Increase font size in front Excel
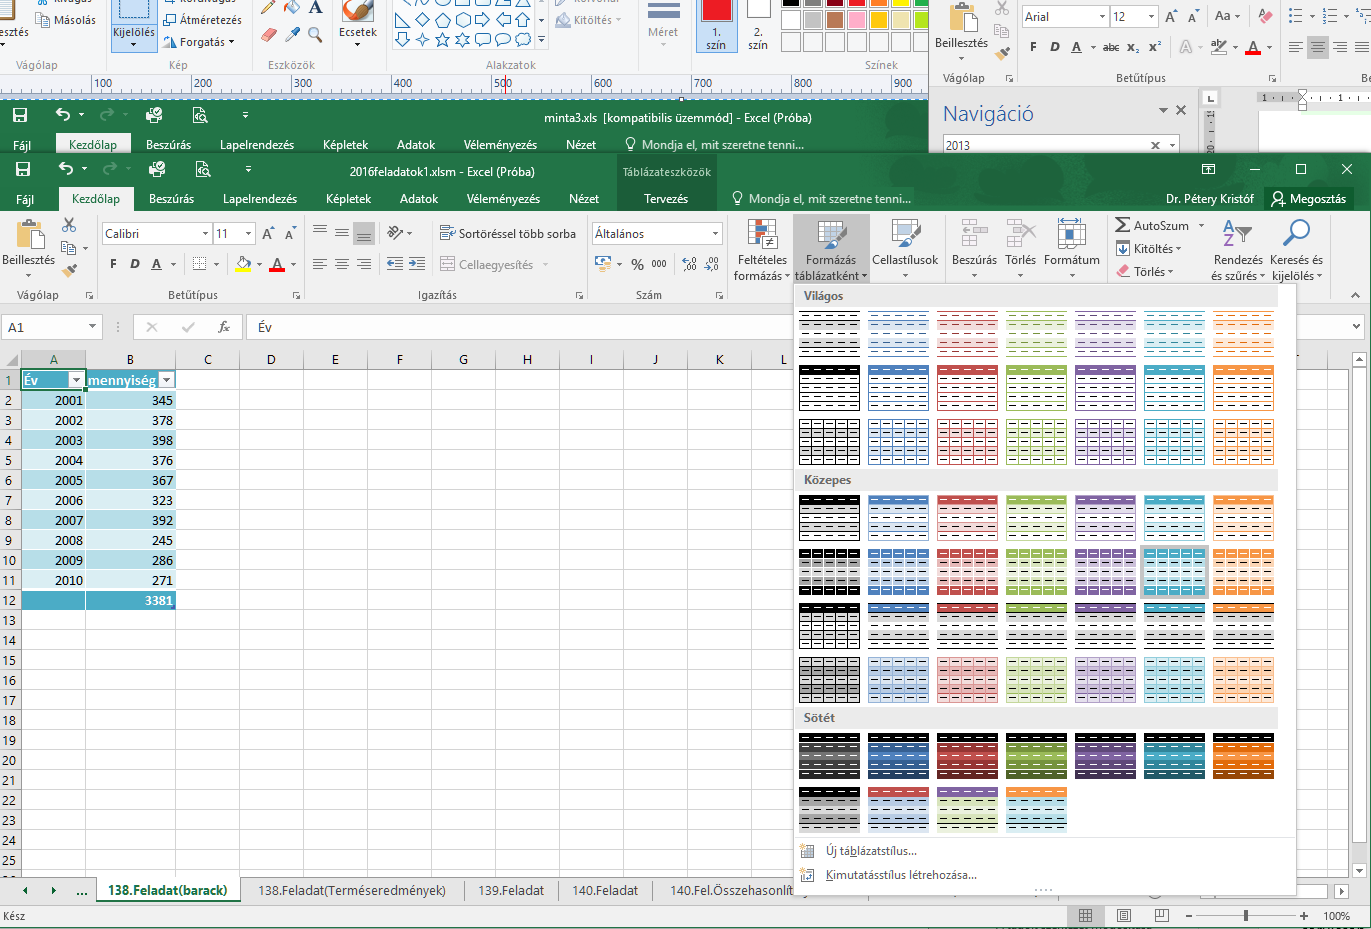The height and width of the screenshot is (929, 1371). pyautogui.click(x=268, y=233)
